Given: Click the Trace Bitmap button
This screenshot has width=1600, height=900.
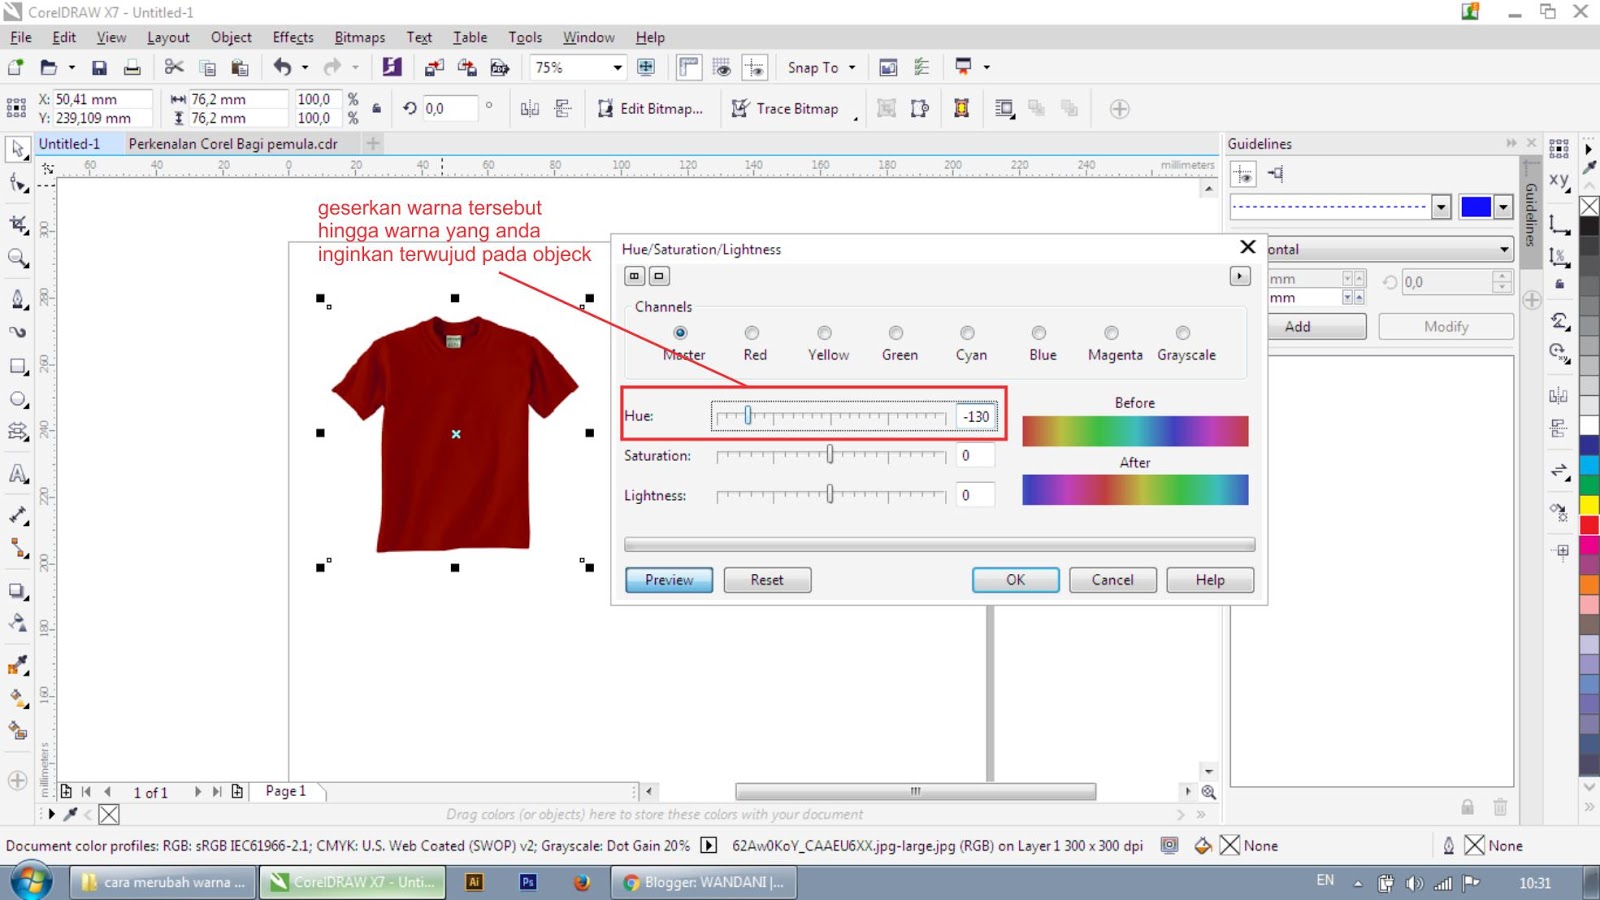Looking at the screenshot, I should (x=786, y=108).
